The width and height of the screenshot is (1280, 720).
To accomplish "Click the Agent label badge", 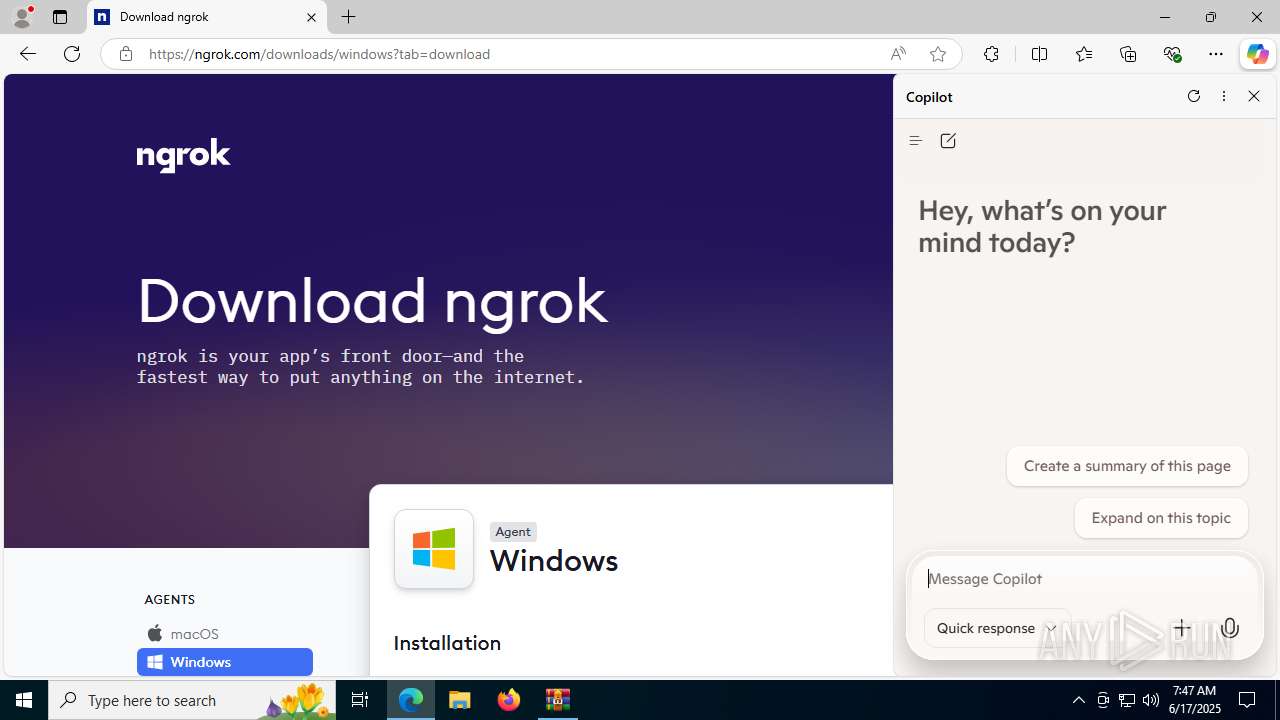I will [x=513, y=532].
